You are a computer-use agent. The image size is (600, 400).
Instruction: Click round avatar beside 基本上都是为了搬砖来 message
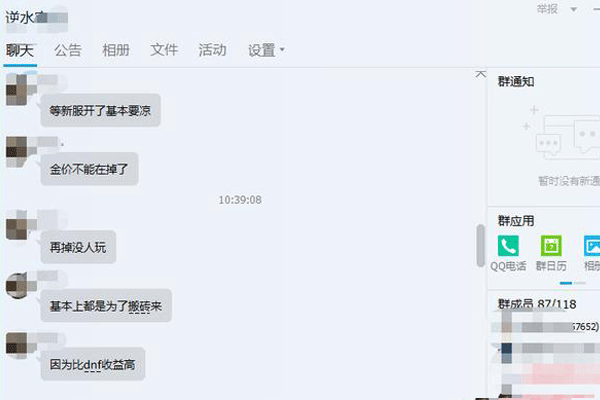pos(16,285)
